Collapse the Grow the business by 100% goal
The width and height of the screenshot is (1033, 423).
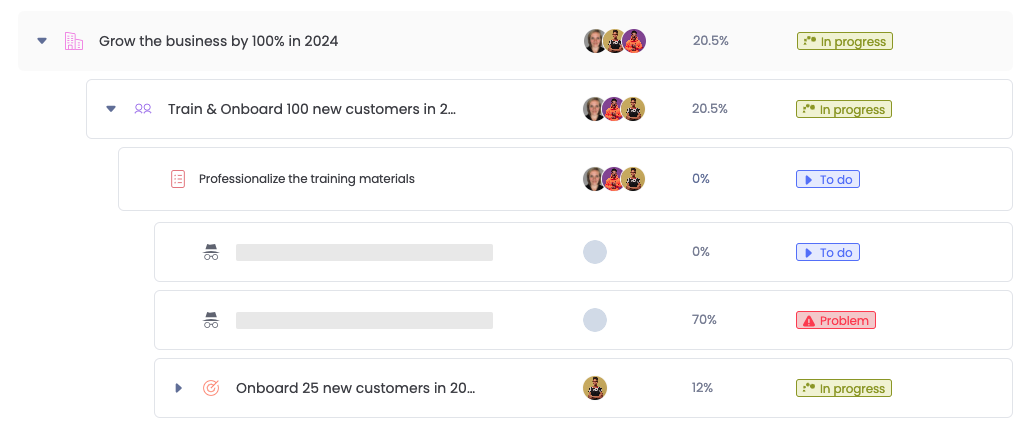tap(42, 41)
